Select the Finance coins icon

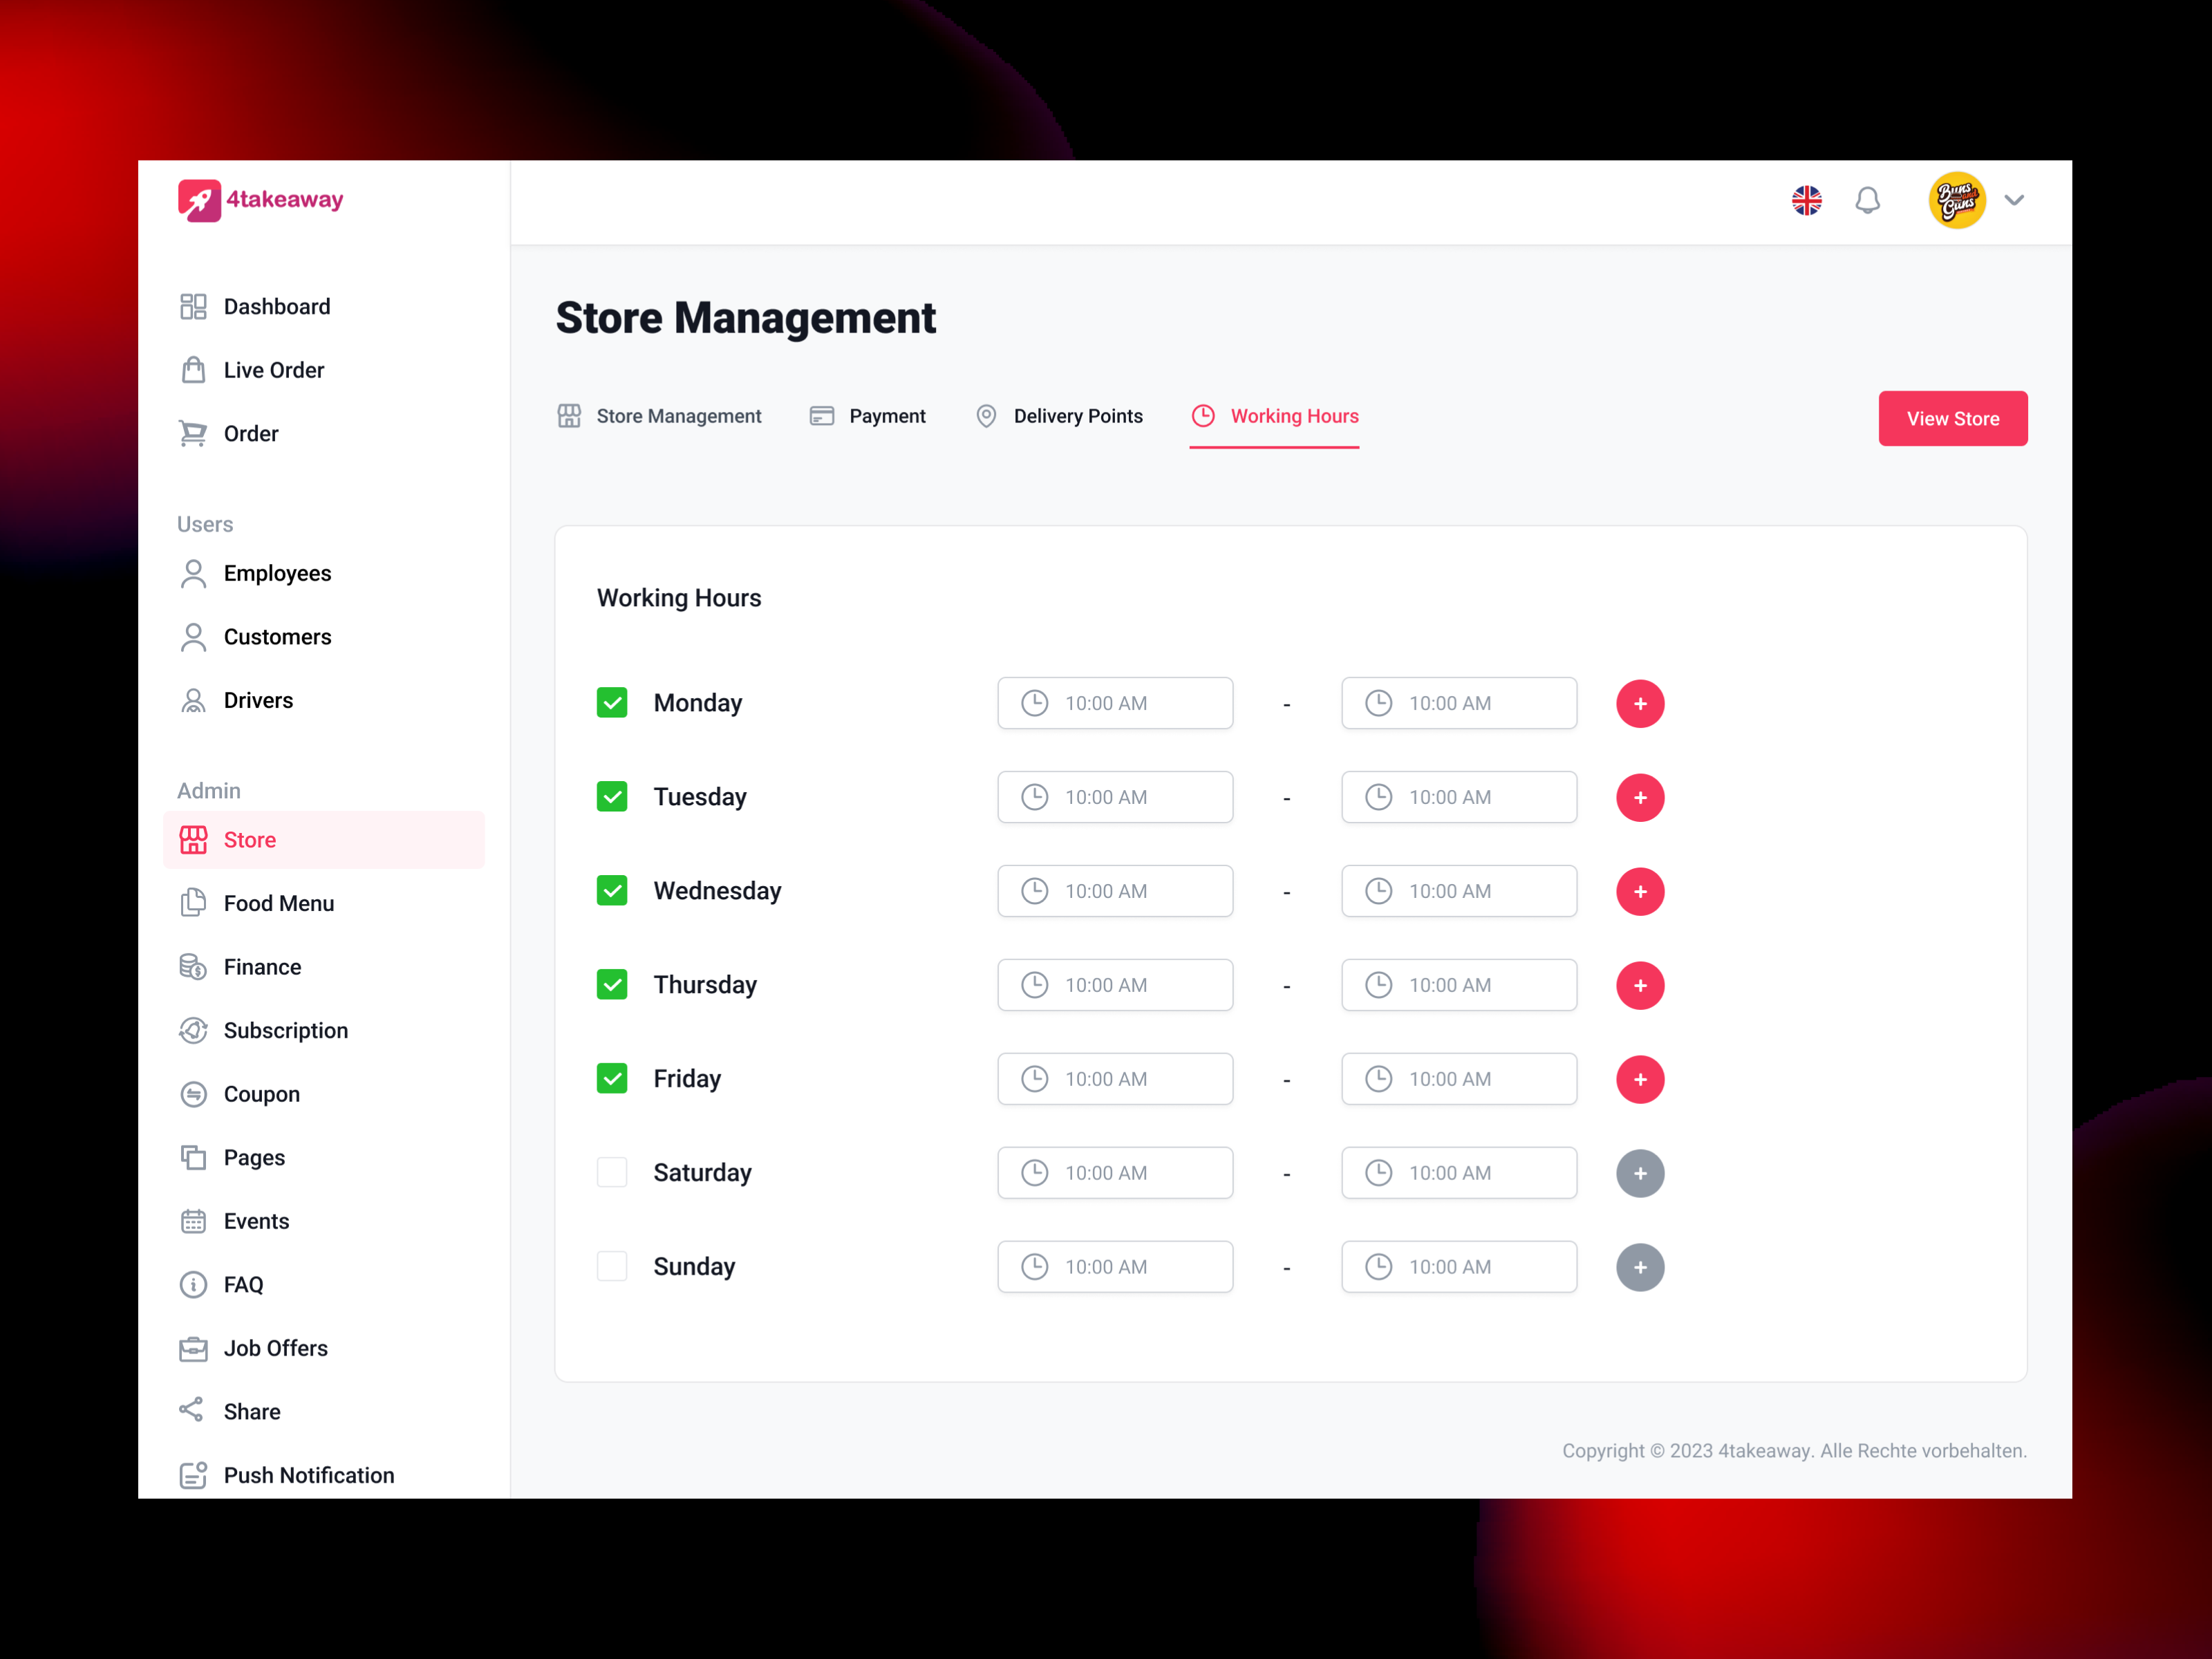[194, 966]
